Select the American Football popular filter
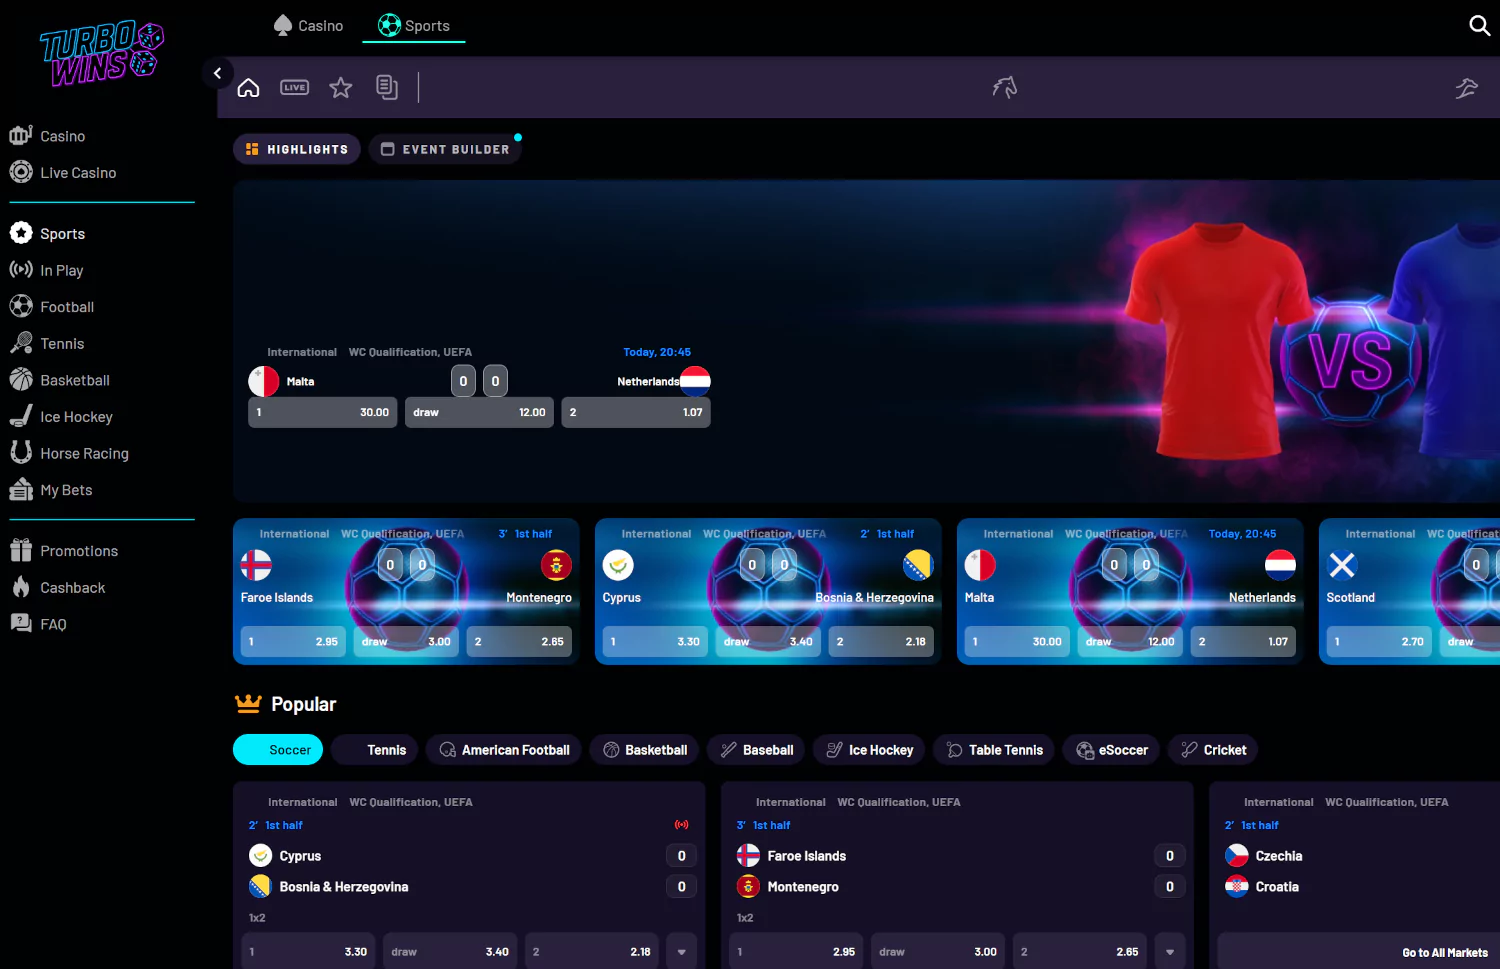Screen dimensions: 1500x969 coord(504,750)
